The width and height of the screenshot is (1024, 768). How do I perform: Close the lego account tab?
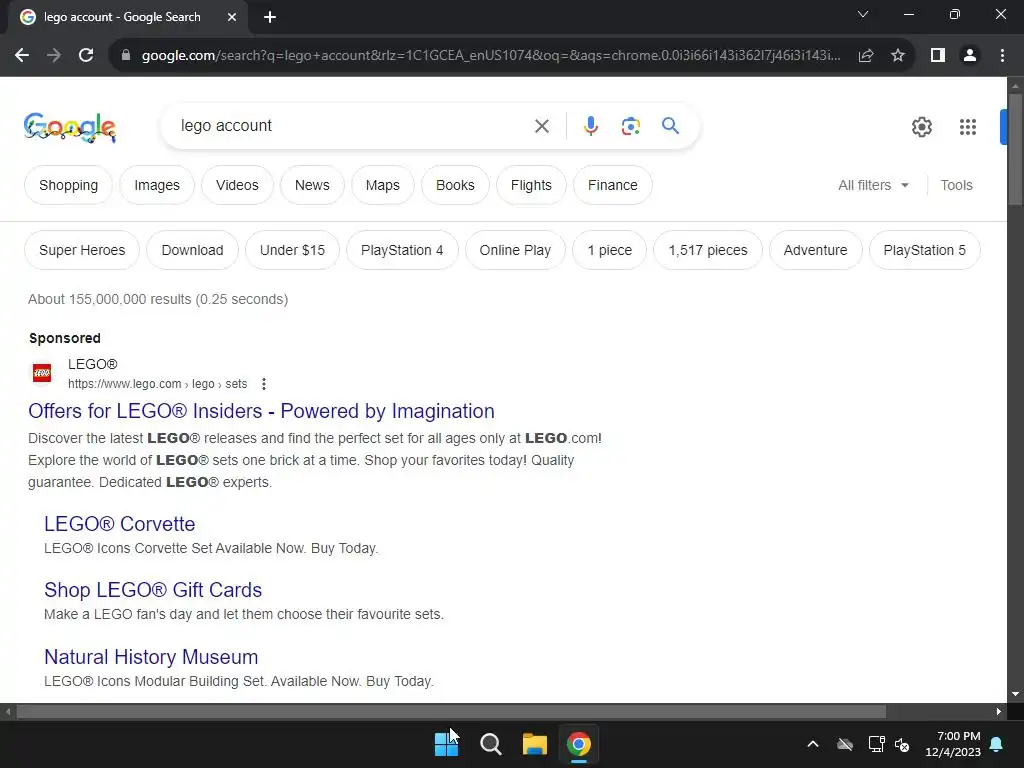(232, 17)
